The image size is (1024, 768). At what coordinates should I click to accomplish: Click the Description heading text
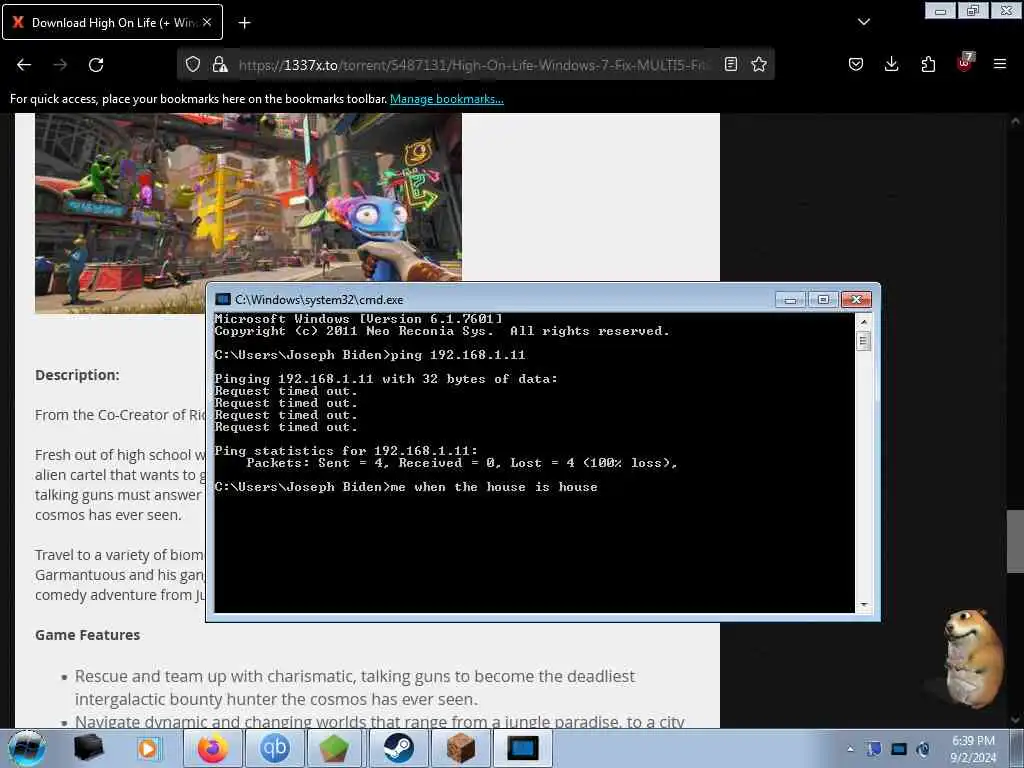77,376
